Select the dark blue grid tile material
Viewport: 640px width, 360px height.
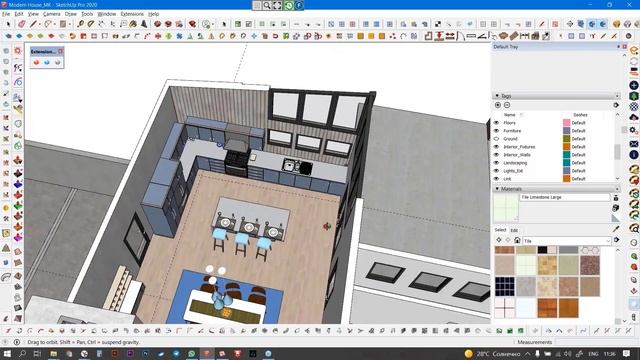click(505, 287)
